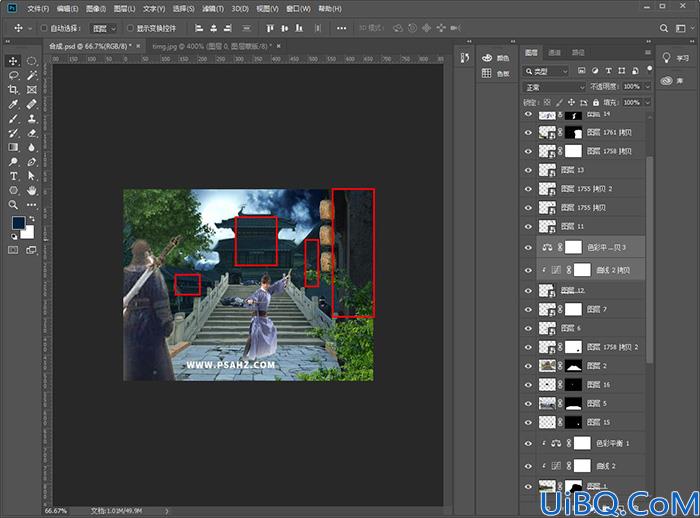Select the Eyedropper tool
This screenshot has height=518, width=700.
tap(13, 104)
